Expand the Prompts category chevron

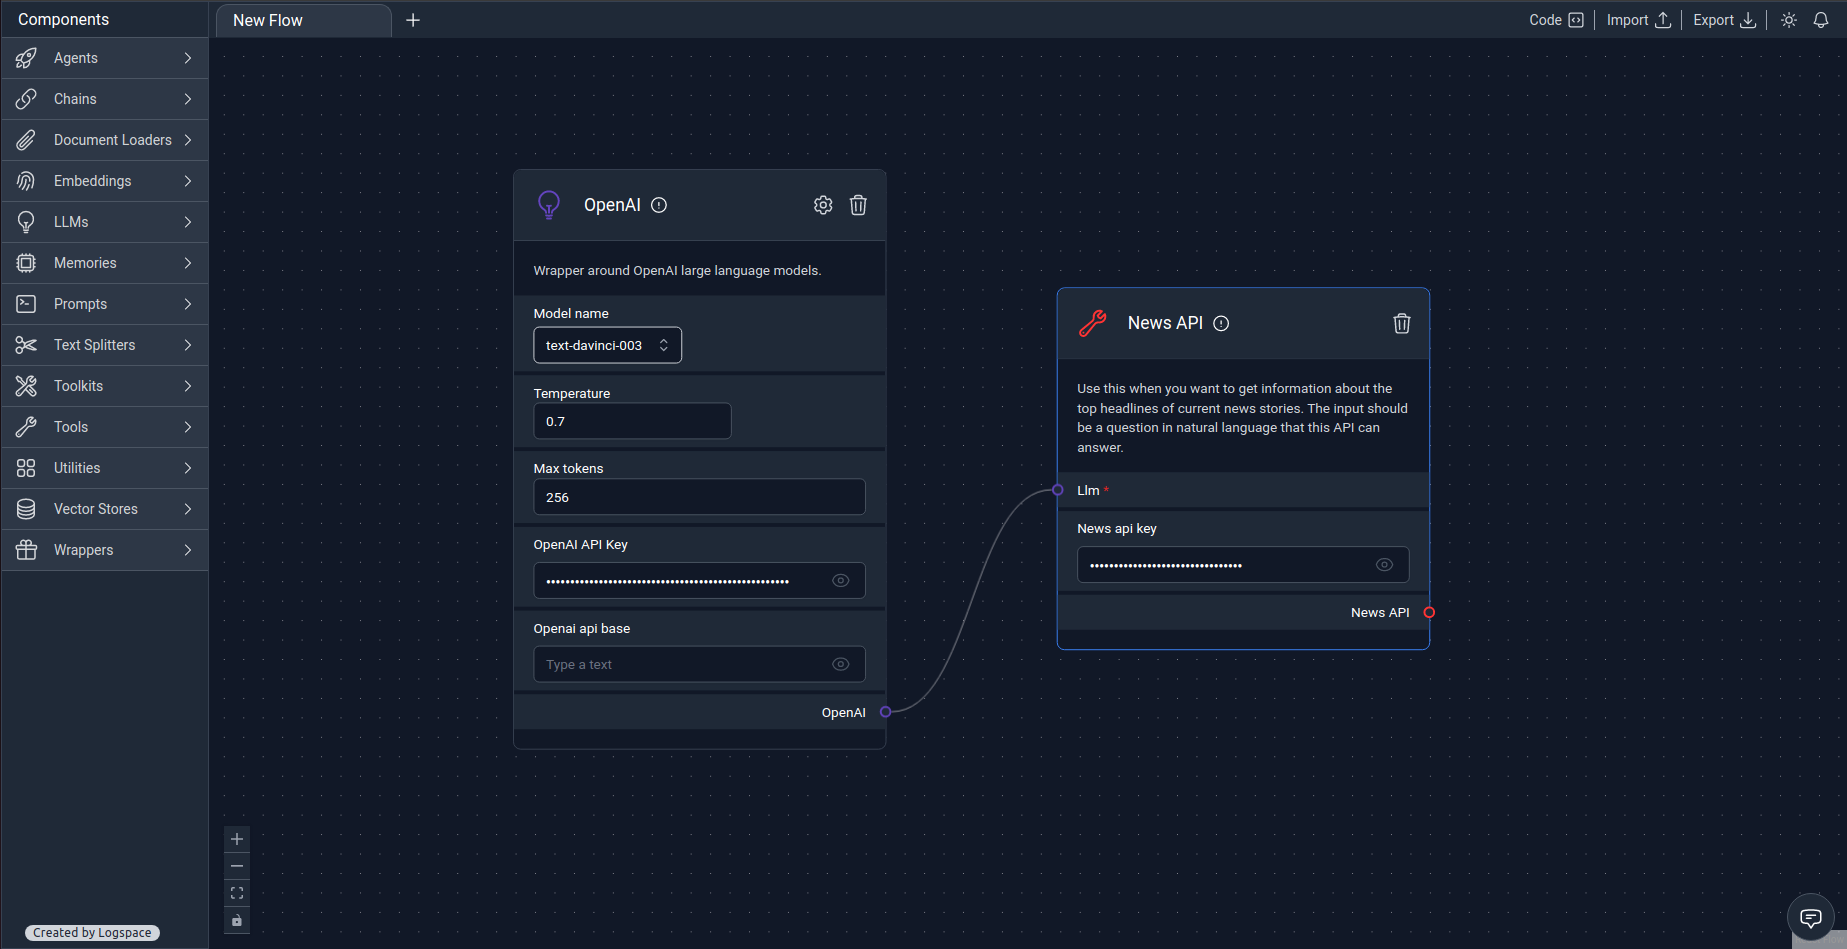pos(188,304)
